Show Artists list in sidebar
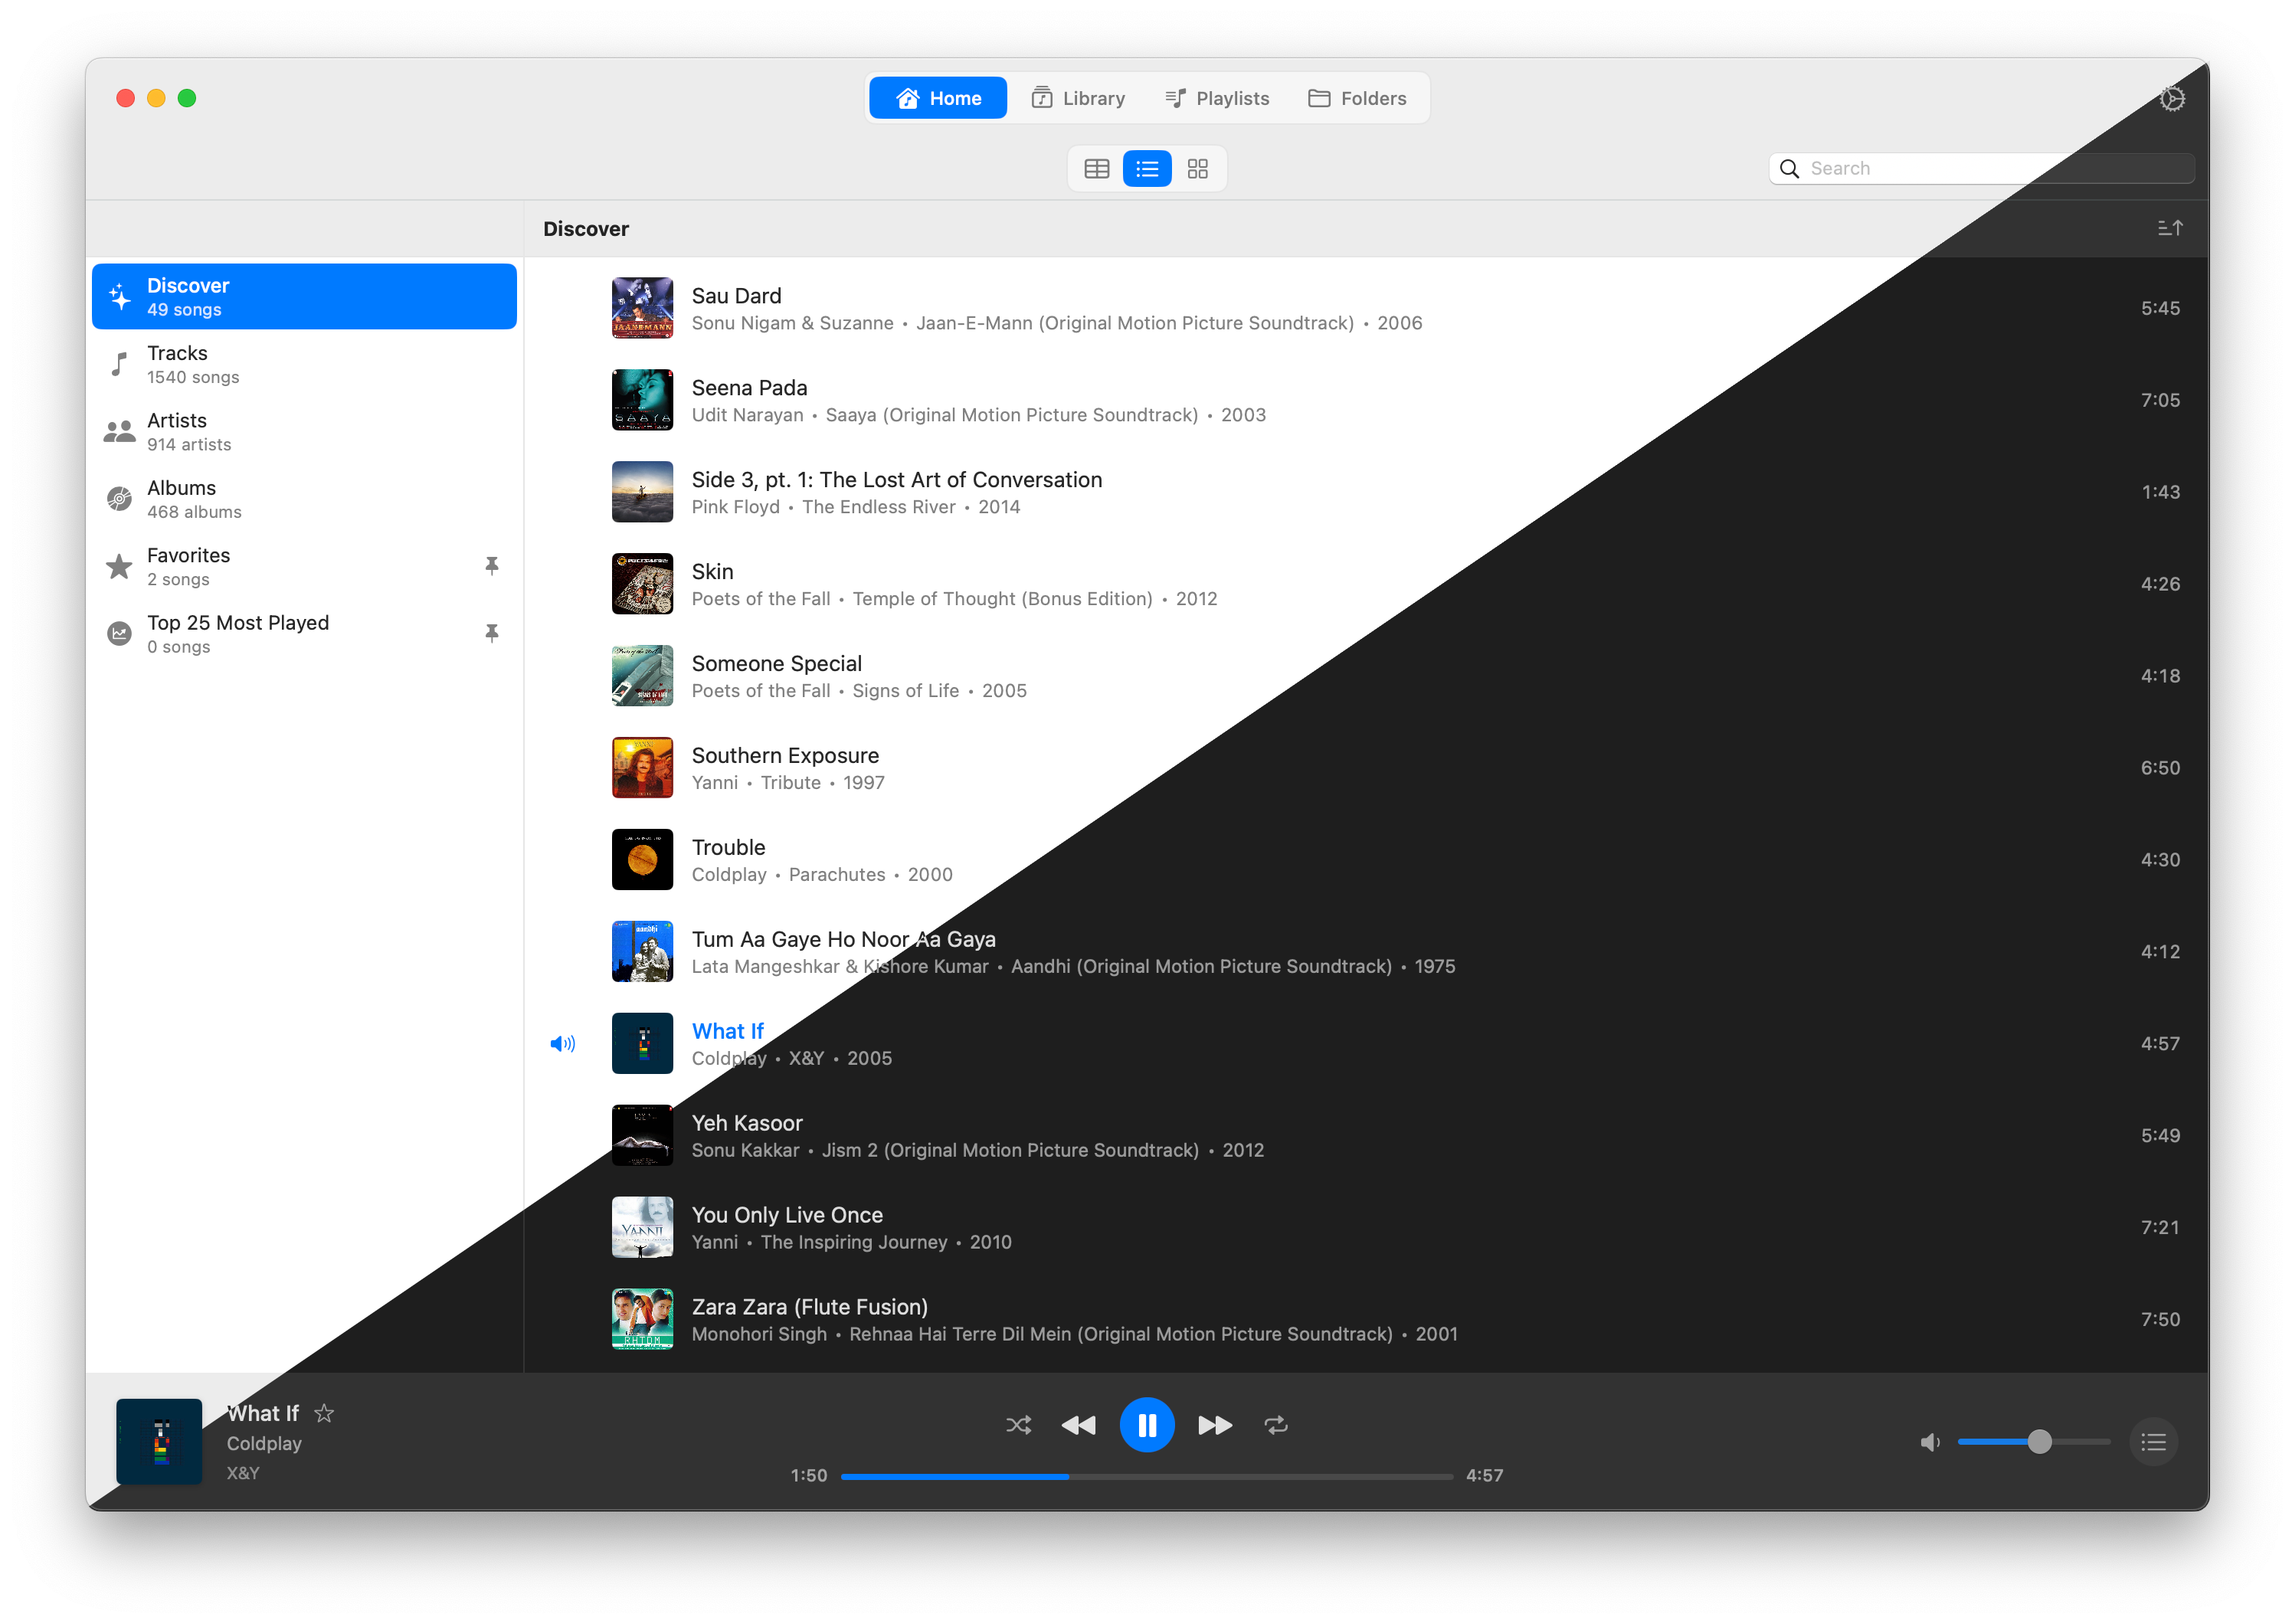This screenshot has width=2295, height=1624. coord(304,431)
